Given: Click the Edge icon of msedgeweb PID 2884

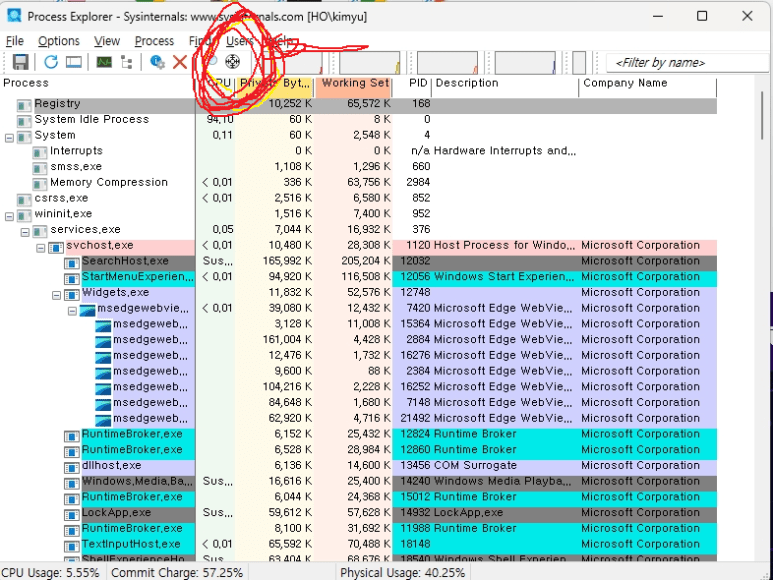Looking at the screenshot, I should pos(103,341).
